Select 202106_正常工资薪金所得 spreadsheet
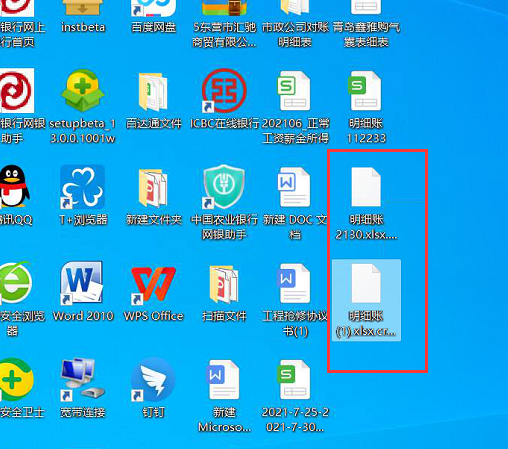The image size is (508, 449). (295, 91)
